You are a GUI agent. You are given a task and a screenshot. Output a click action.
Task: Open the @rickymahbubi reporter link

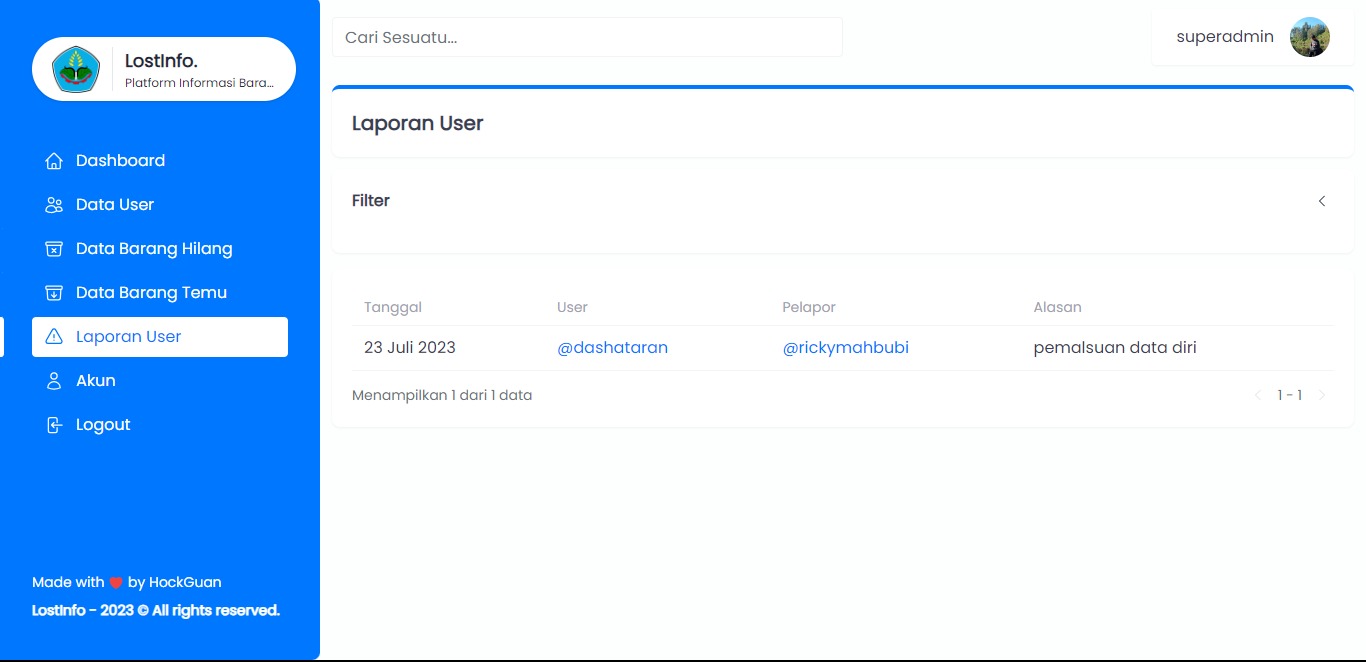coord(845,348)
